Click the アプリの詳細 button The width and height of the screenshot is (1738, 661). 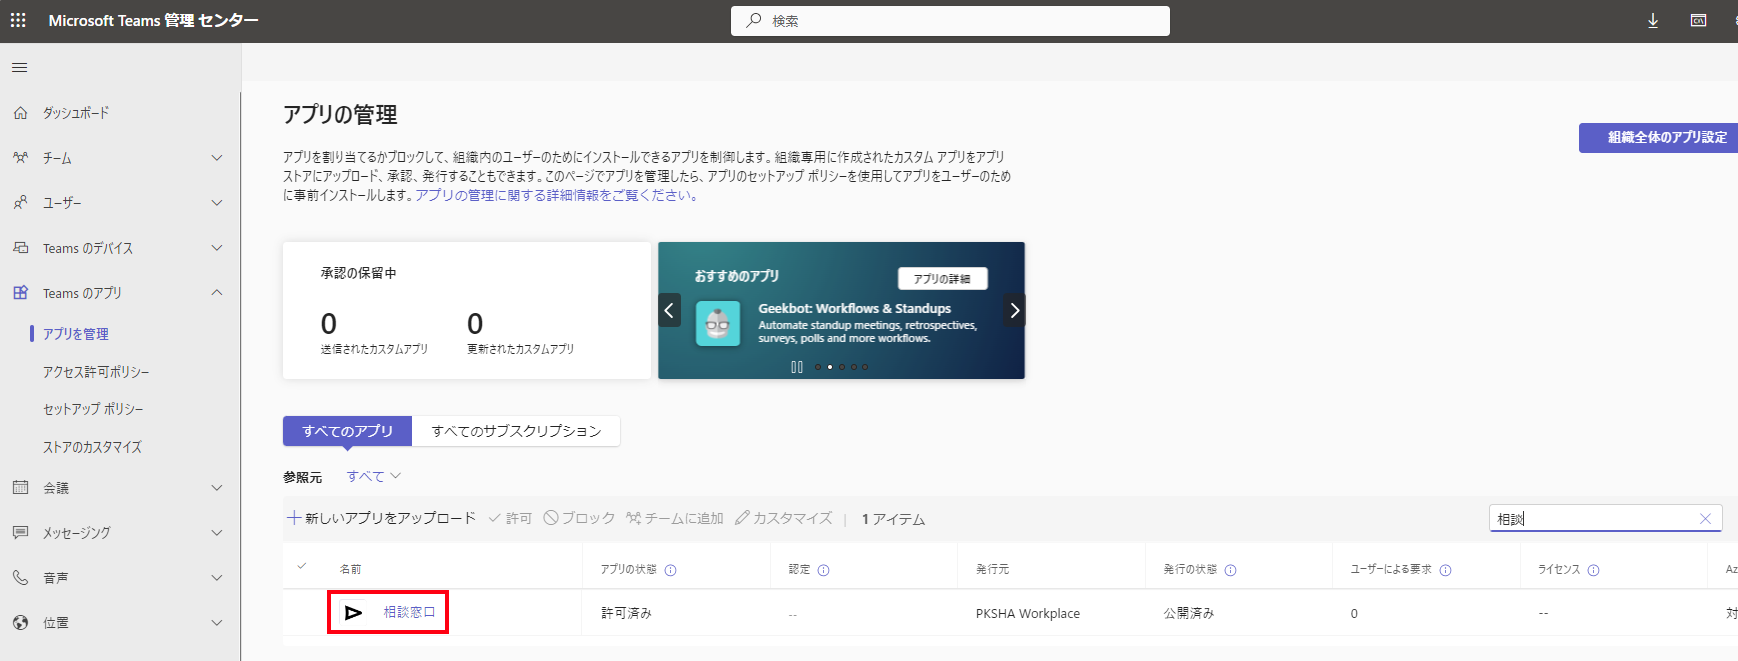[942, 279]
